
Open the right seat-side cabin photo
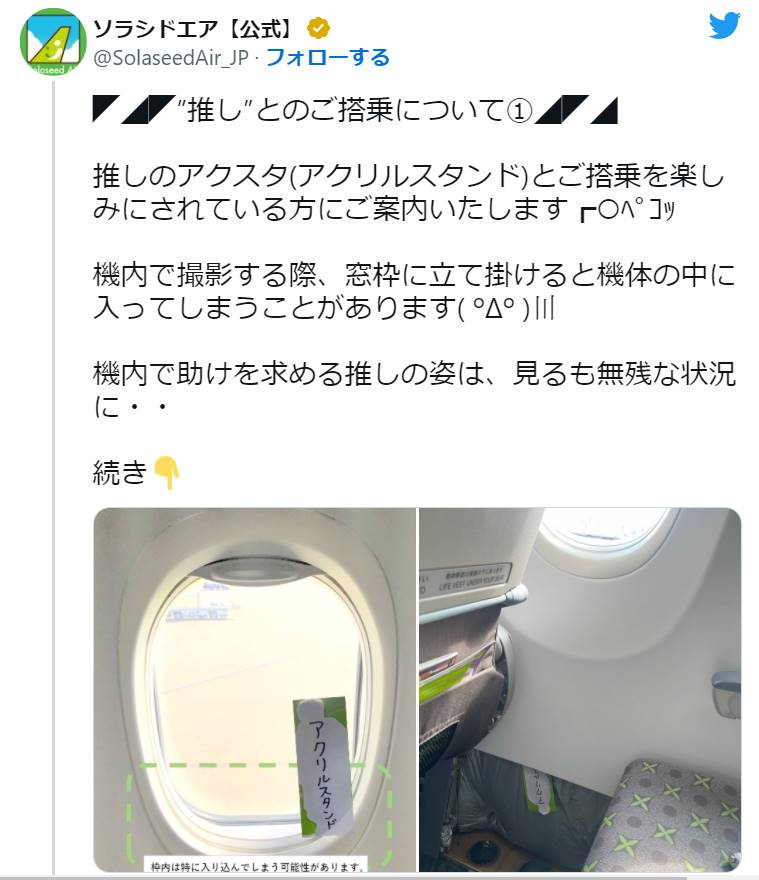click(580, 690)
